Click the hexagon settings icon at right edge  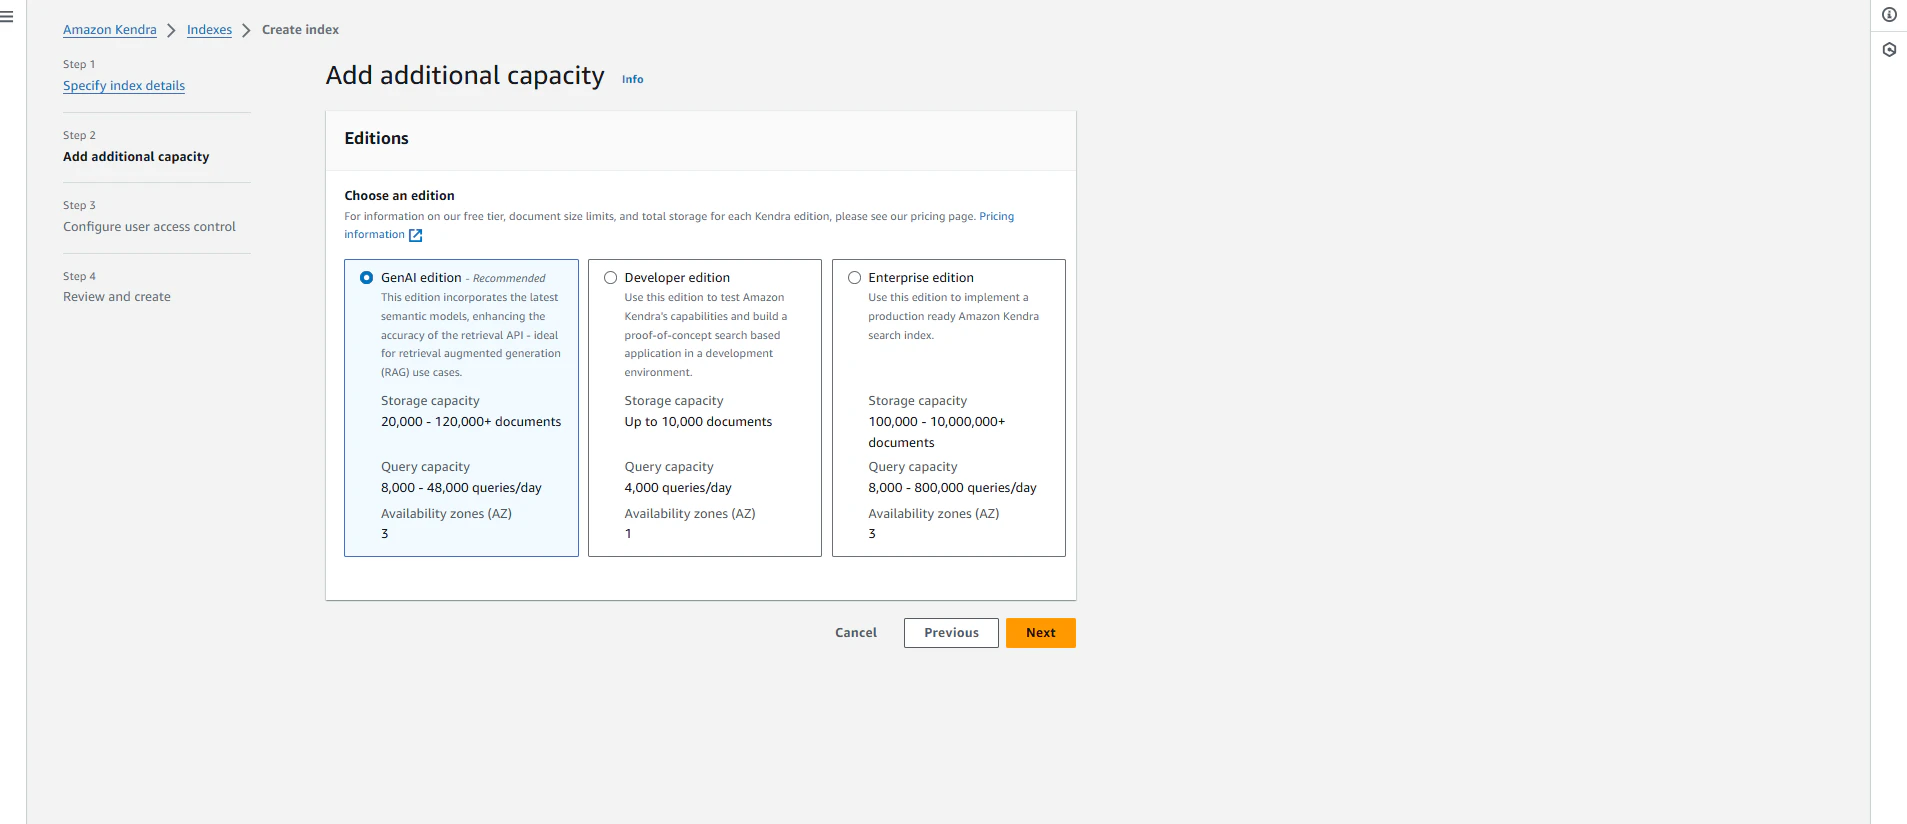coord(1889,50)
